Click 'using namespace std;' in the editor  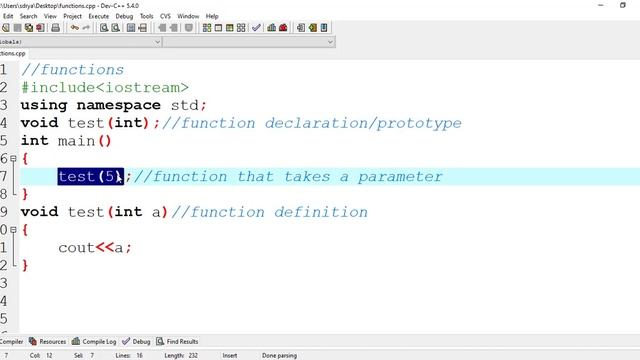click(x=114, y=105)
